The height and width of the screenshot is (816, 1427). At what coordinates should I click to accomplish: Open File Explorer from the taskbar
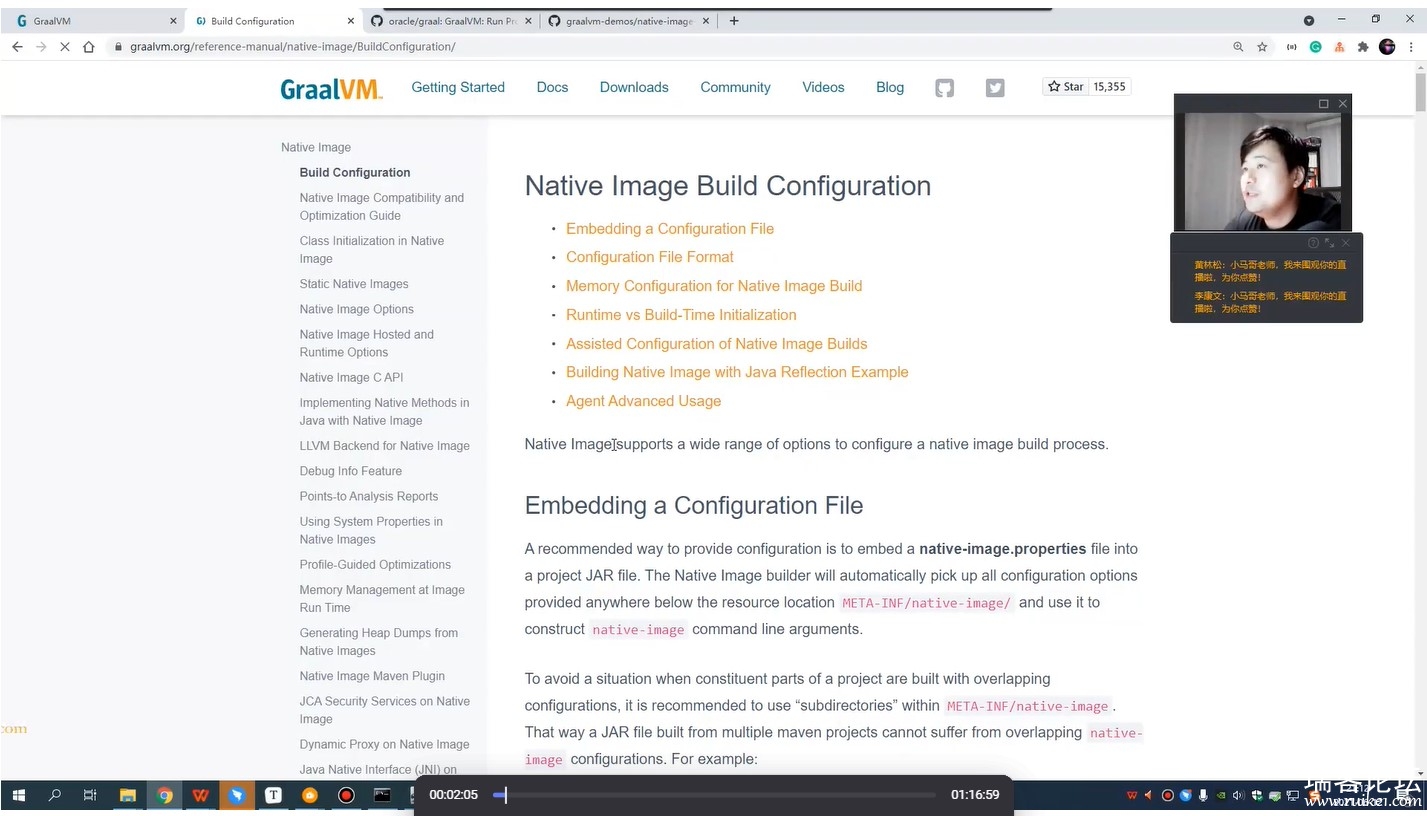pos(128,796)
